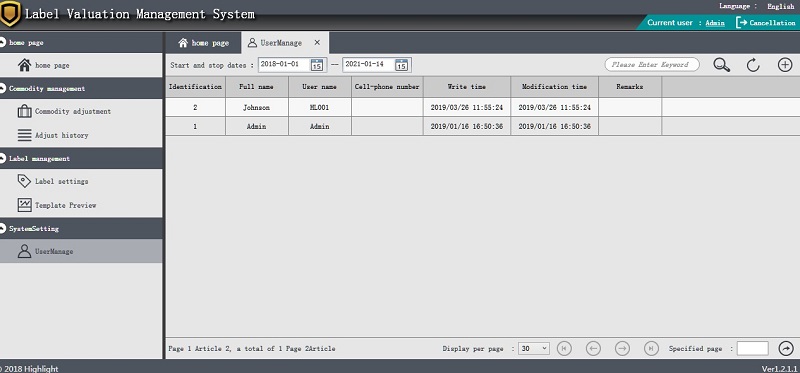Click the Modification time column header
The width and height of the screenshot is (800, 373).
(x=555, y=87)
